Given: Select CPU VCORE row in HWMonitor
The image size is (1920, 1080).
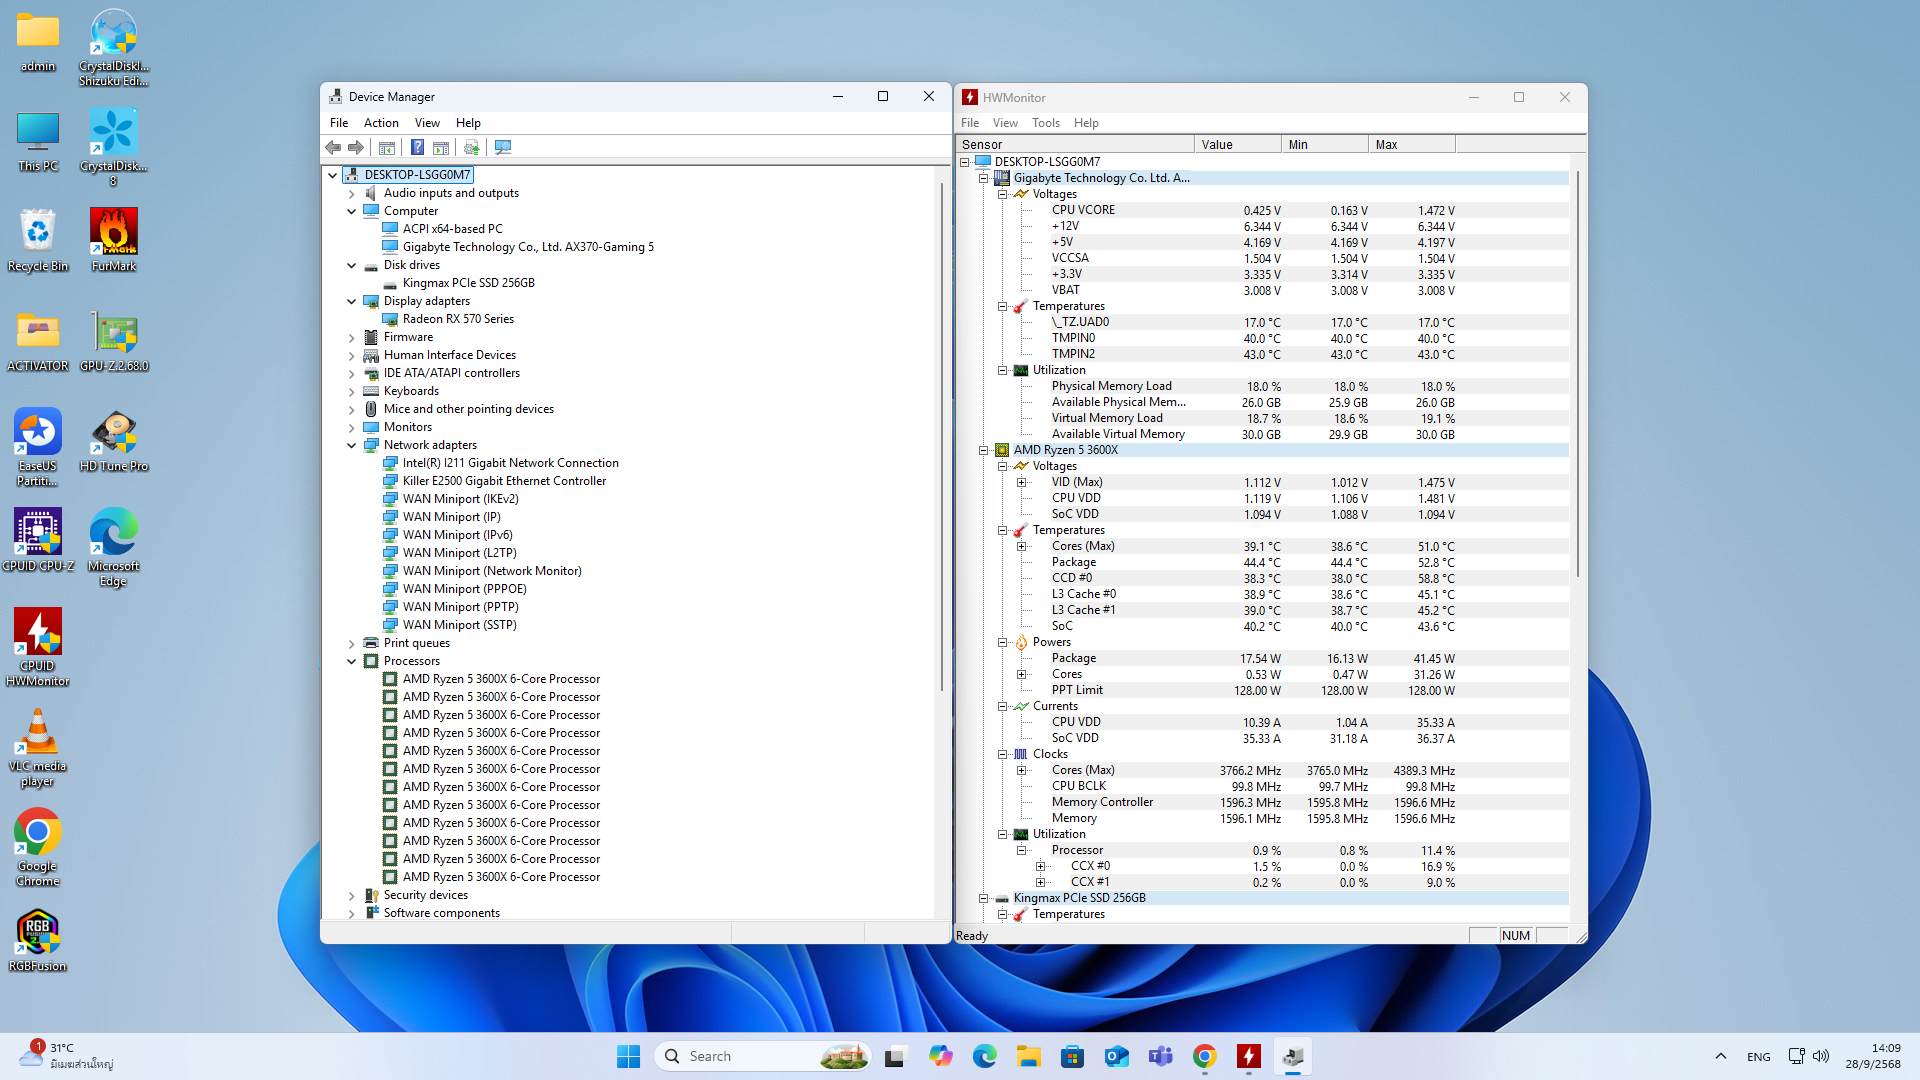Looking at the screenshot, I should coord(1262,210).
